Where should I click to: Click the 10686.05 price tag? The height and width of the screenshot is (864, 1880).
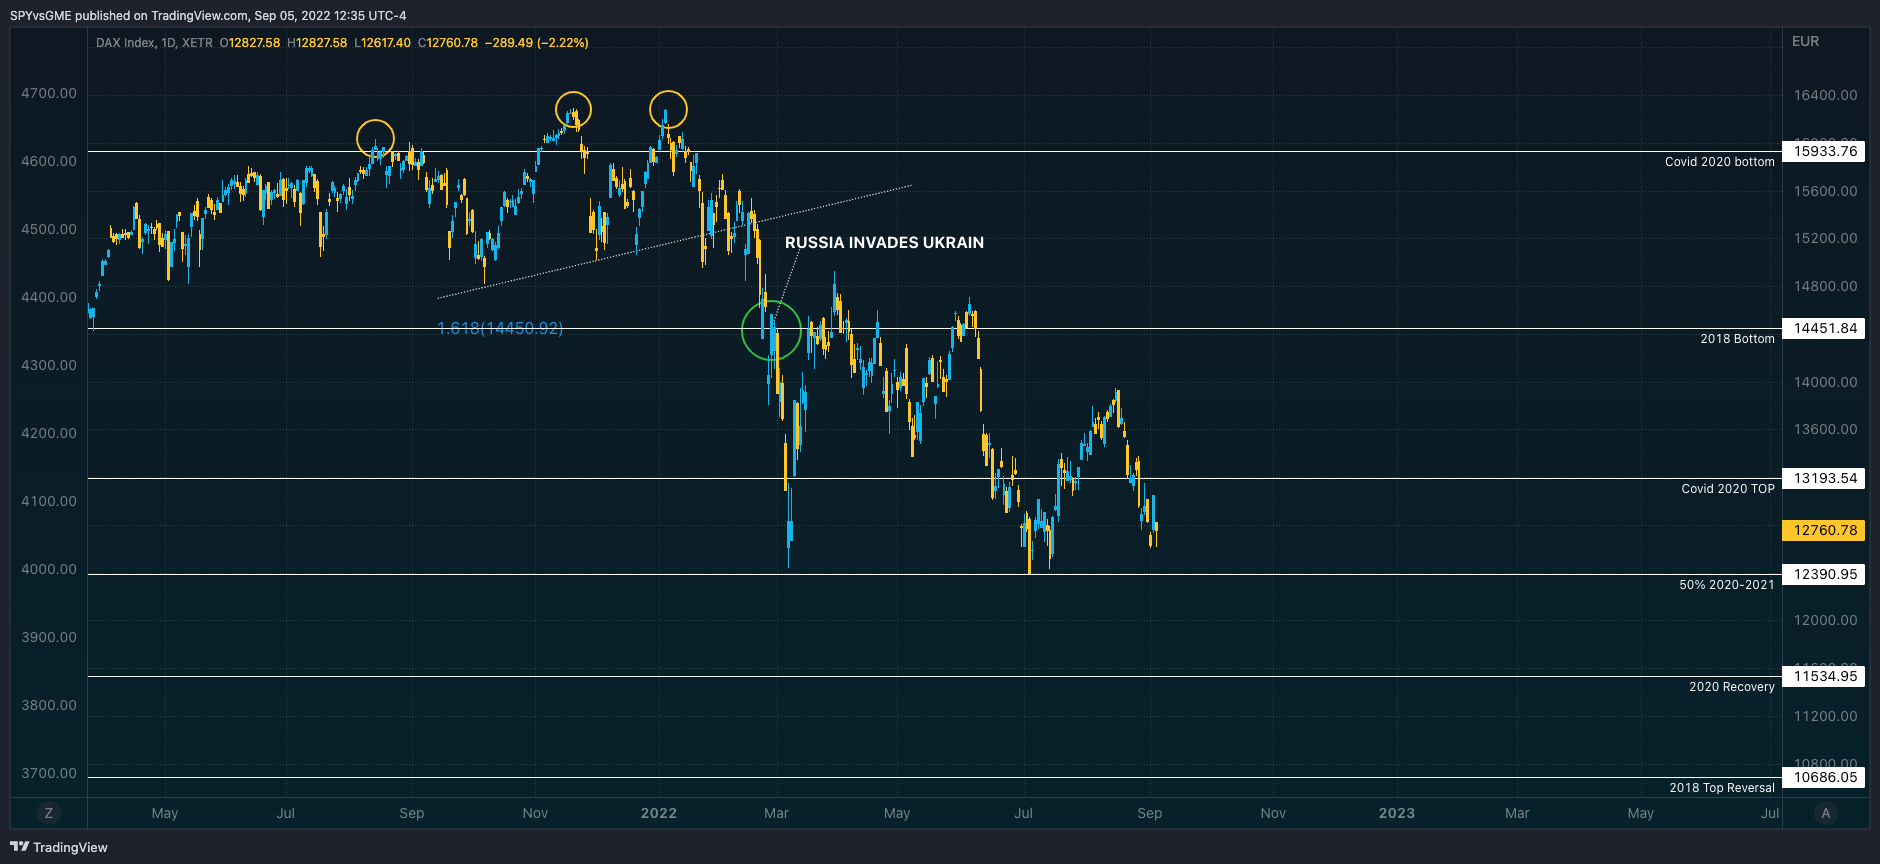[x=1824, y=777]
